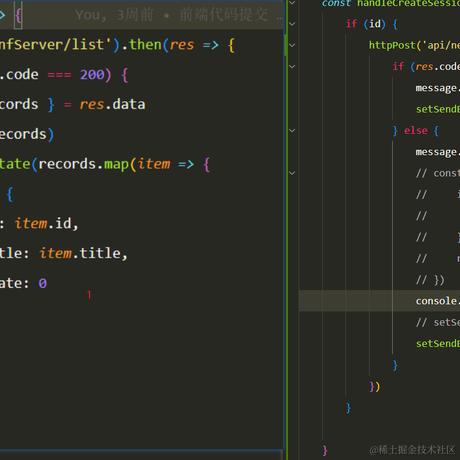Fold the 'if (res.code' block chevron

(292, 67)
